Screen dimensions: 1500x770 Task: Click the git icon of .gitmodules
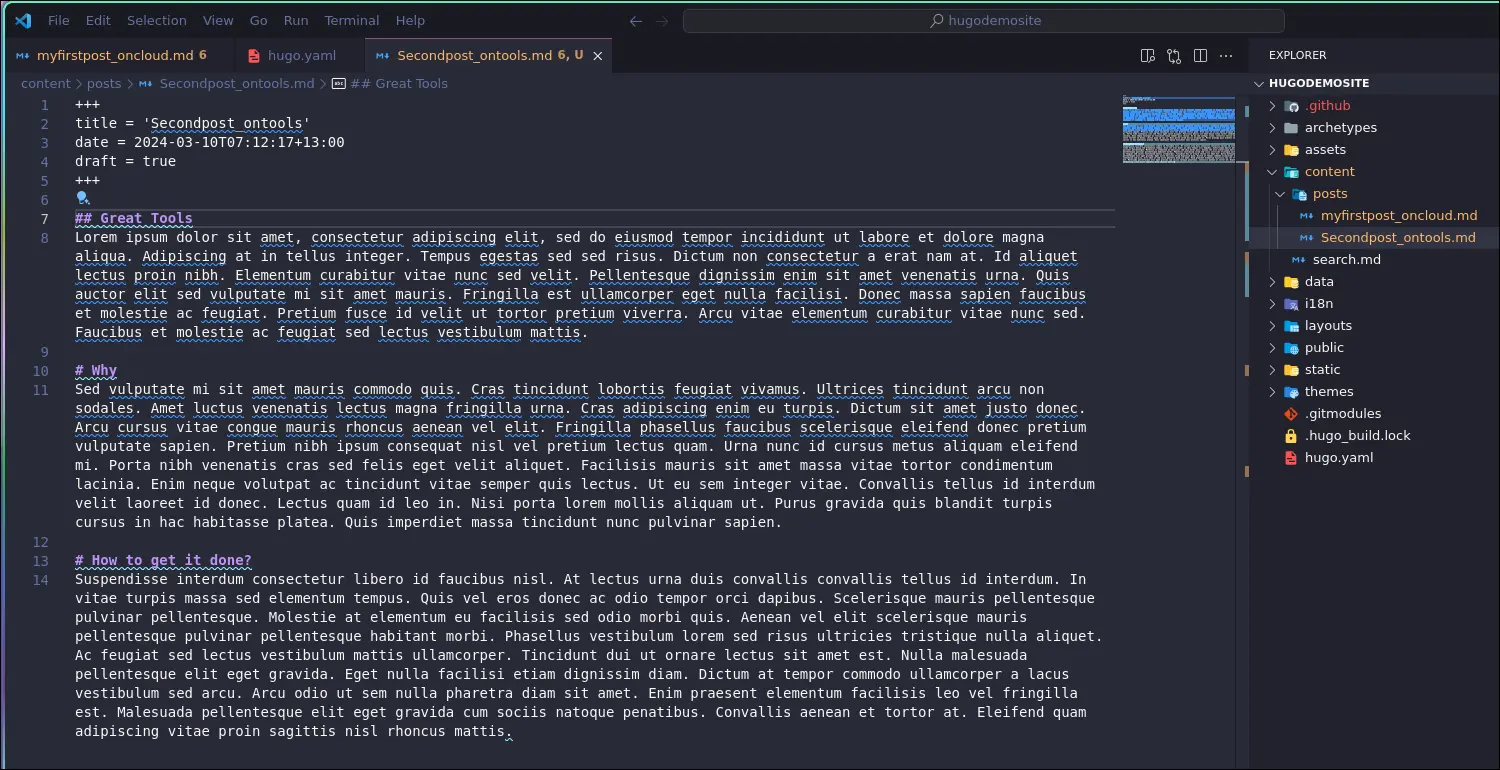[x=1291, y=414]
